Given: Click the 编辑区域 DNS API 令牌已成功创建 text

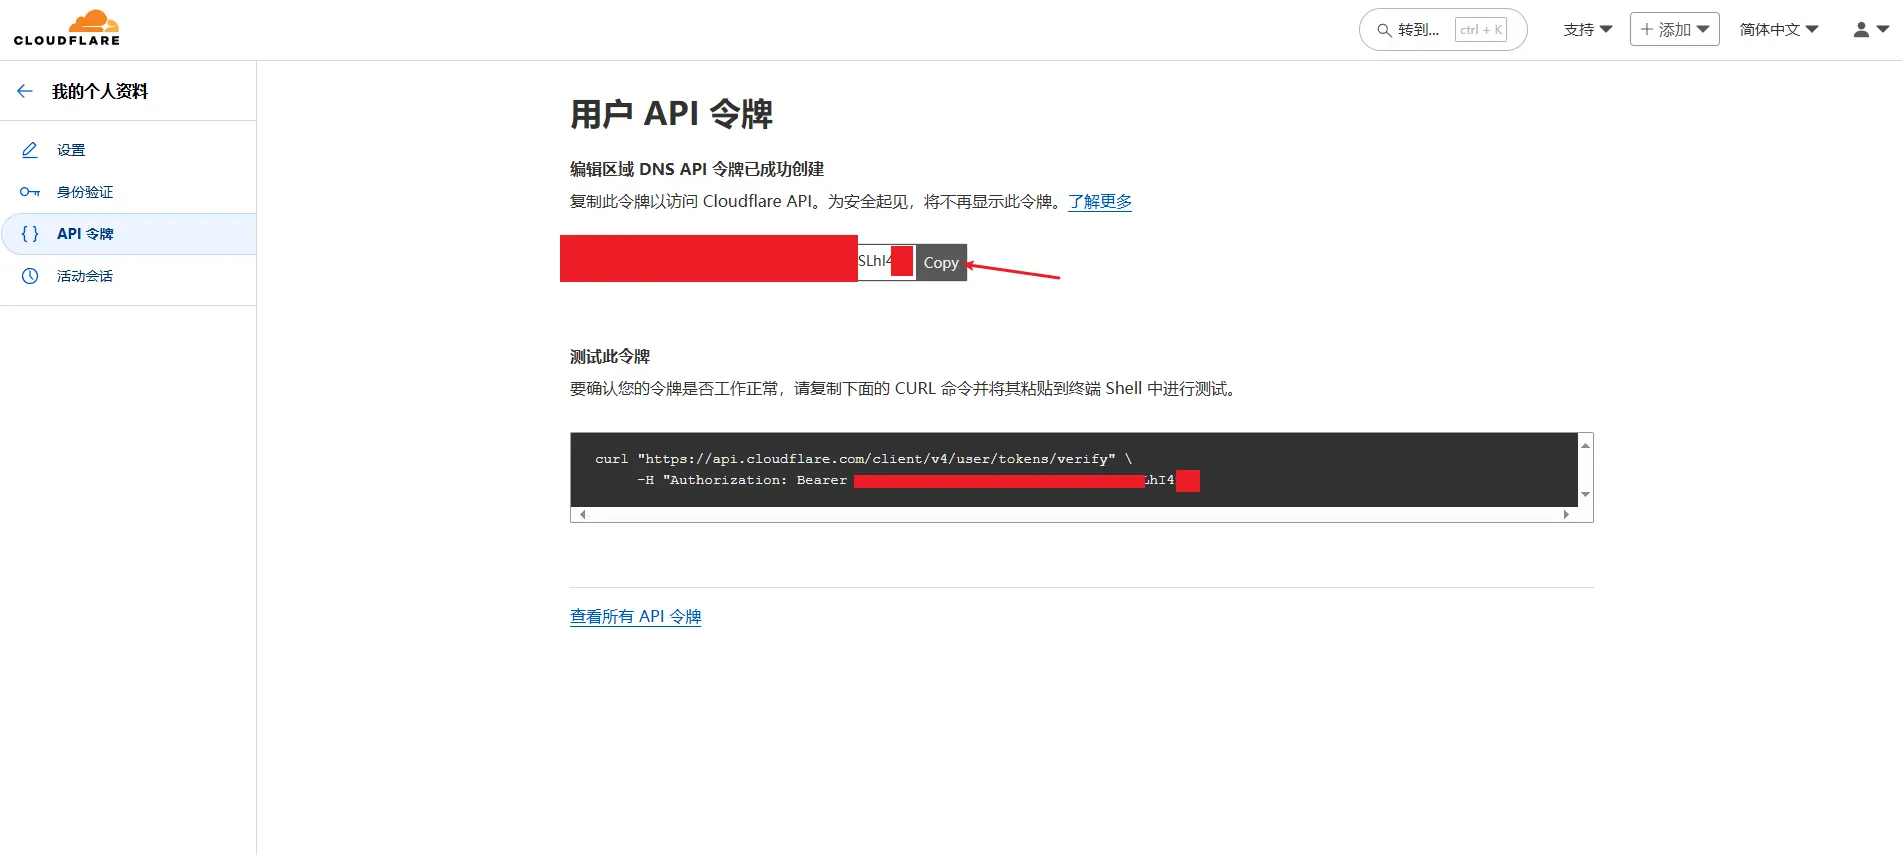Looking at the screenshot, I should (x=697, y=169).
